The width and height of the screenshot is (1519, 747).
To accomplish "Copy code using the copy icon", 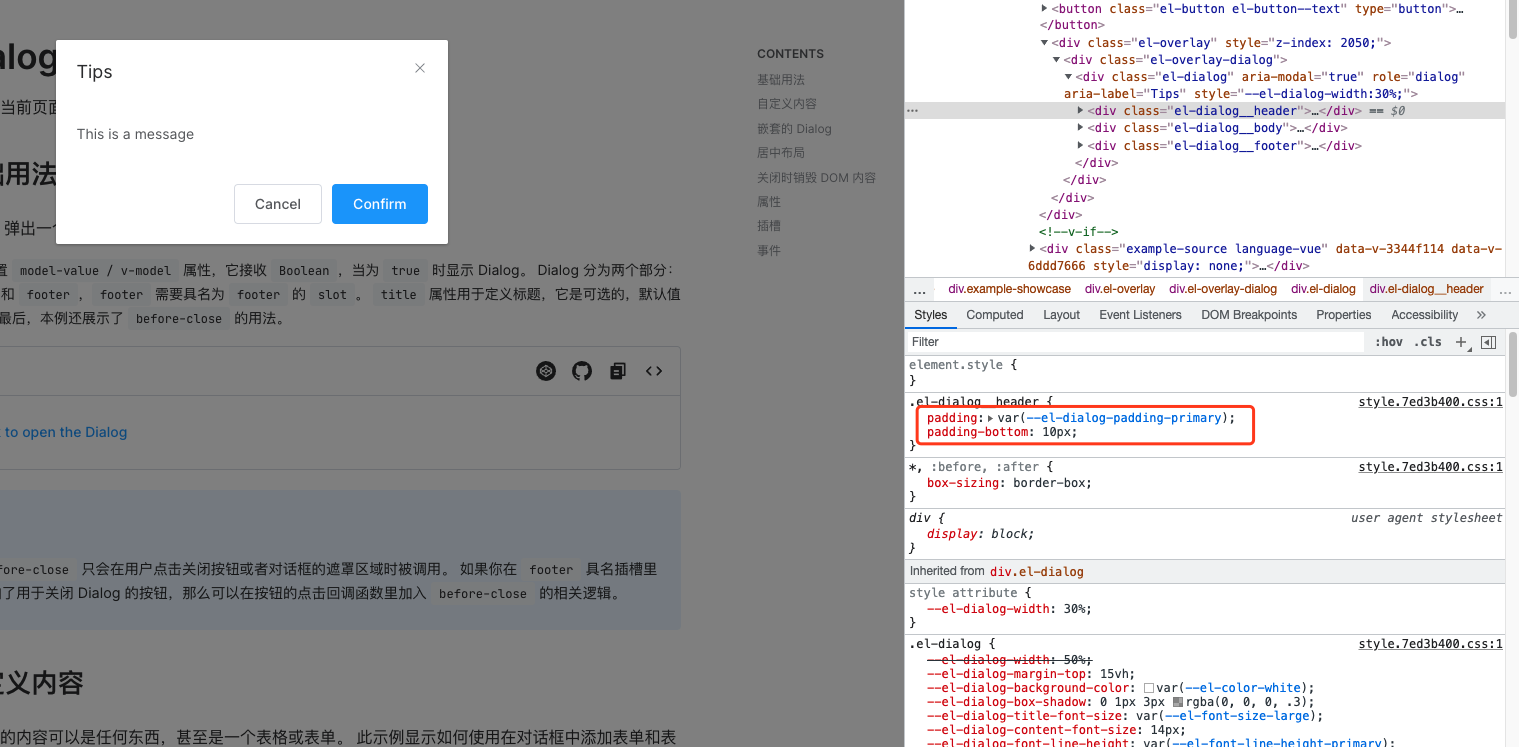I will [x=618, y=371].
